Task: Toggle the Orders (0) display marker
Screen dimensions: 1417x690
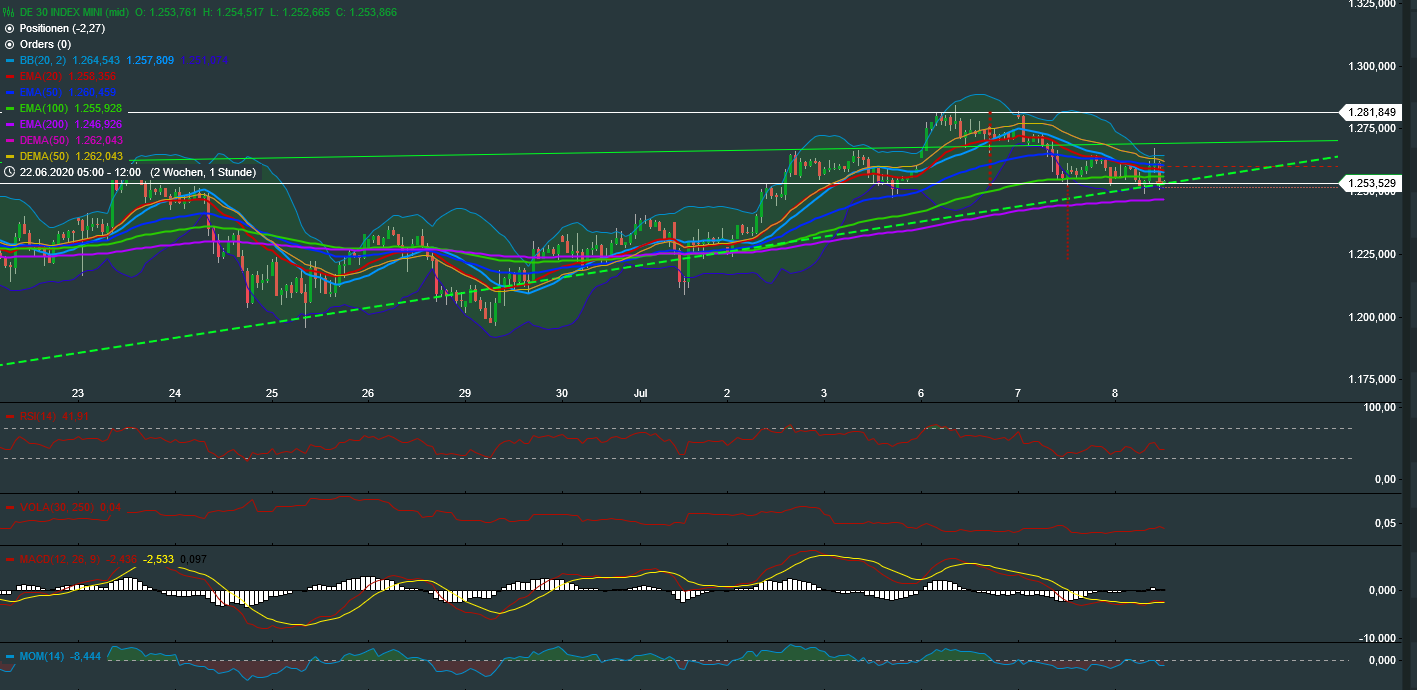Action: pos(9,44)
